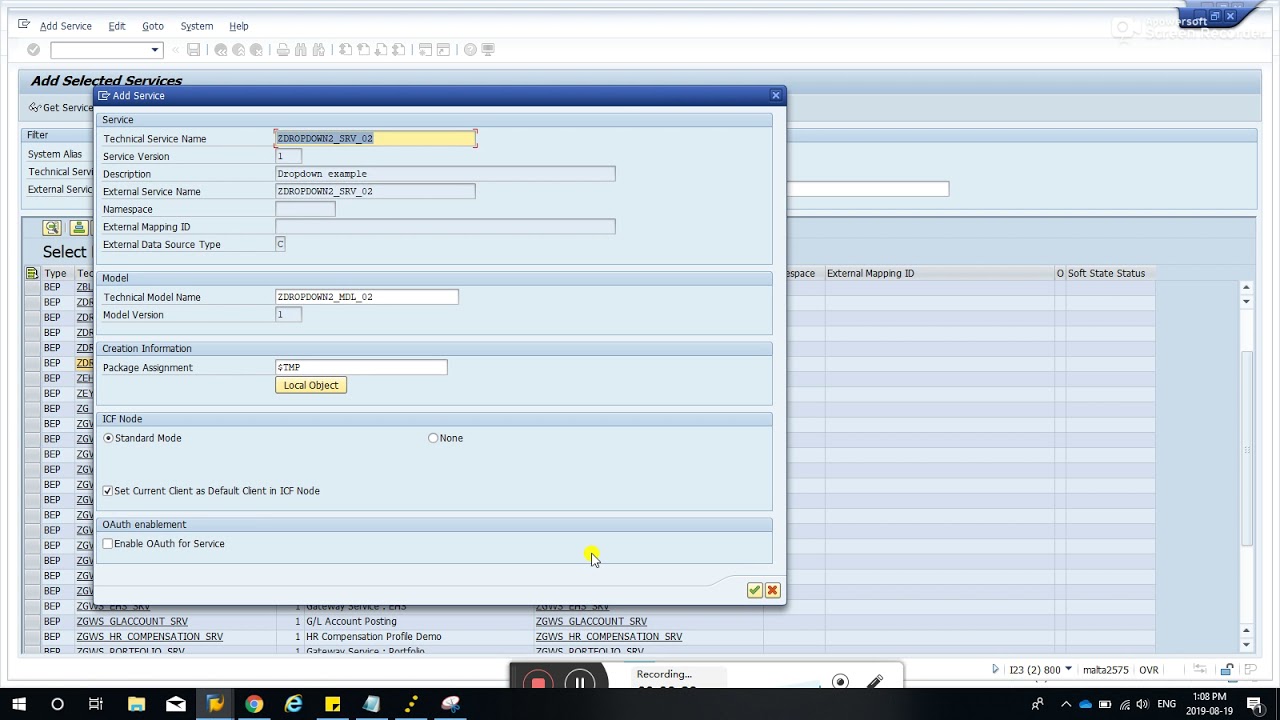The width and height of the screenshot is (1280, 720).
Task: Click the Package Assignment field with $TMP
Action: click(361, 368)
